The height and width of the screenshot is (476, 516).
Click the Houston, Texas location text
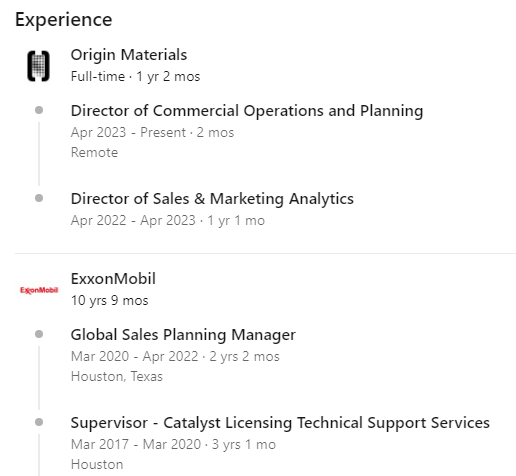(x=117, y=377)
